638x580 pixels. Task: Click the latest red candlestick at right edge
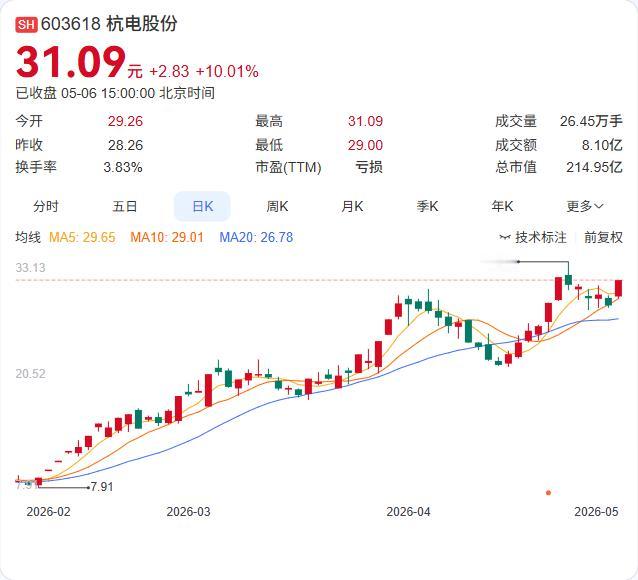point(618,289)
